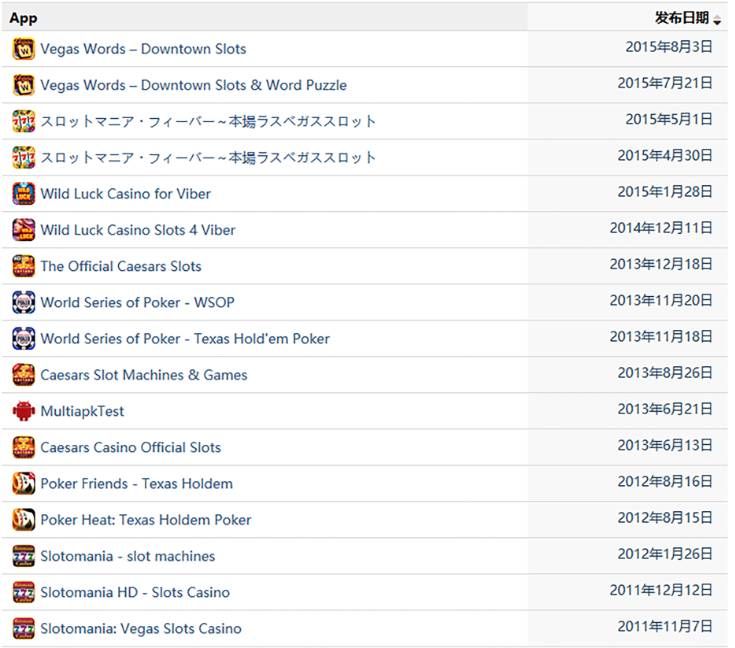The height and width of the screenshot is (648, 735).
Task: Click the Caesars Slot Machines & Games icon
Action: (x=23, y=375)
